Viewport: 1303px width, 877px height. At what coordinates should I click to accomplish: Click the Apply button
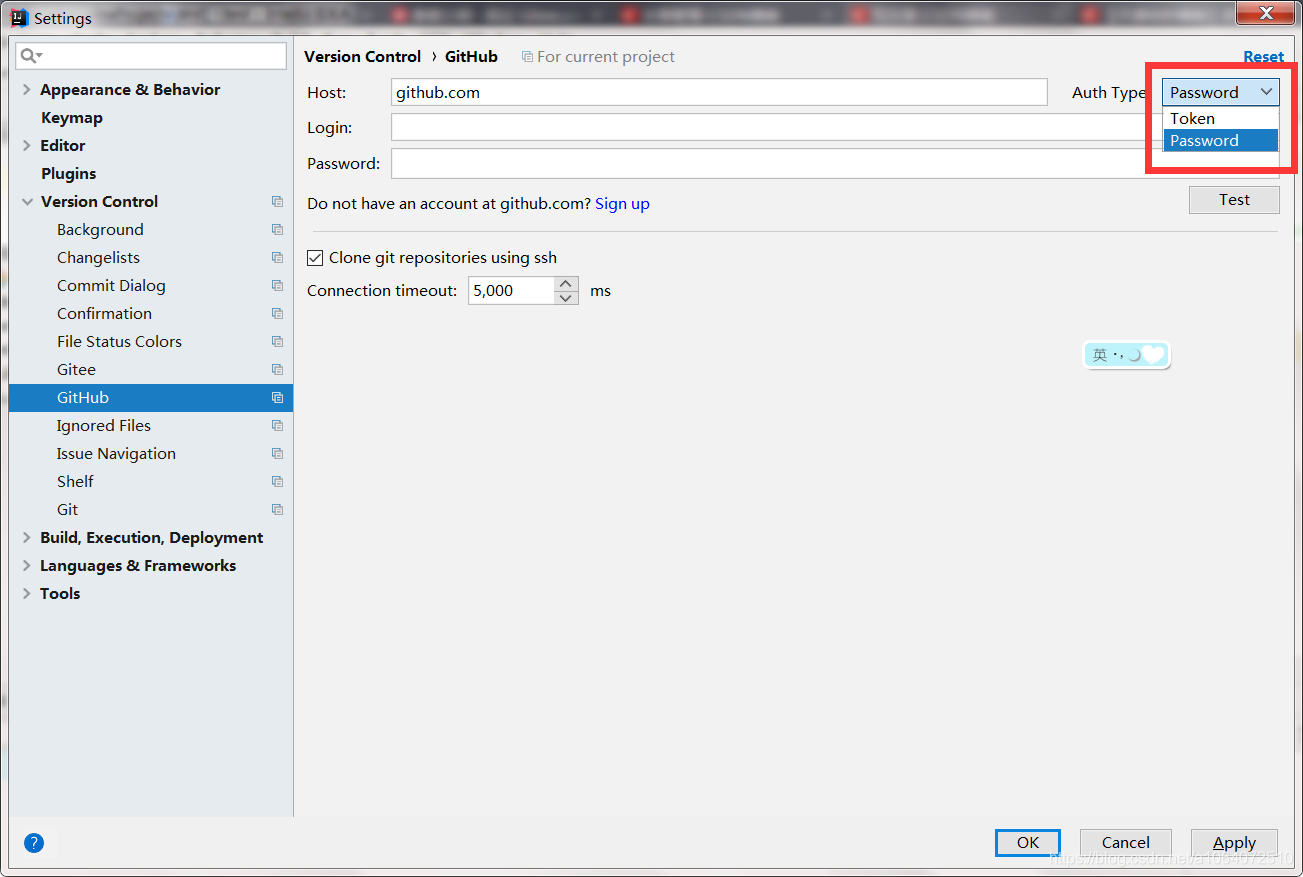click(x=1235, y=843)
